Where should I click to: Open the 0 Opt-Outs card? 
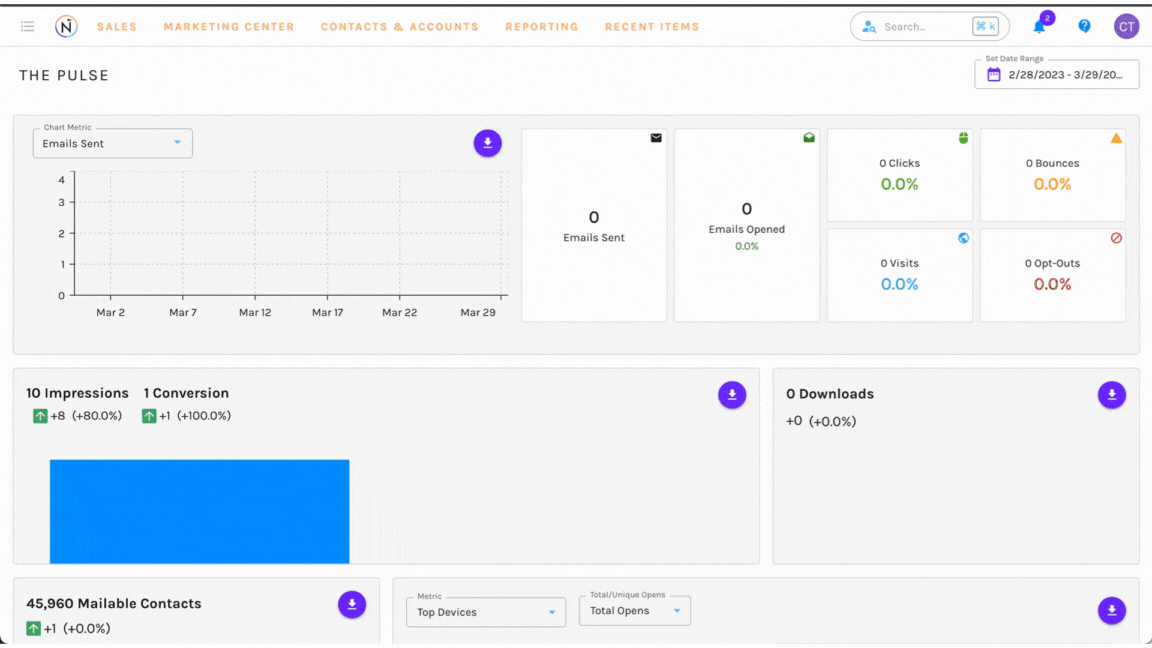[1052, 275]
